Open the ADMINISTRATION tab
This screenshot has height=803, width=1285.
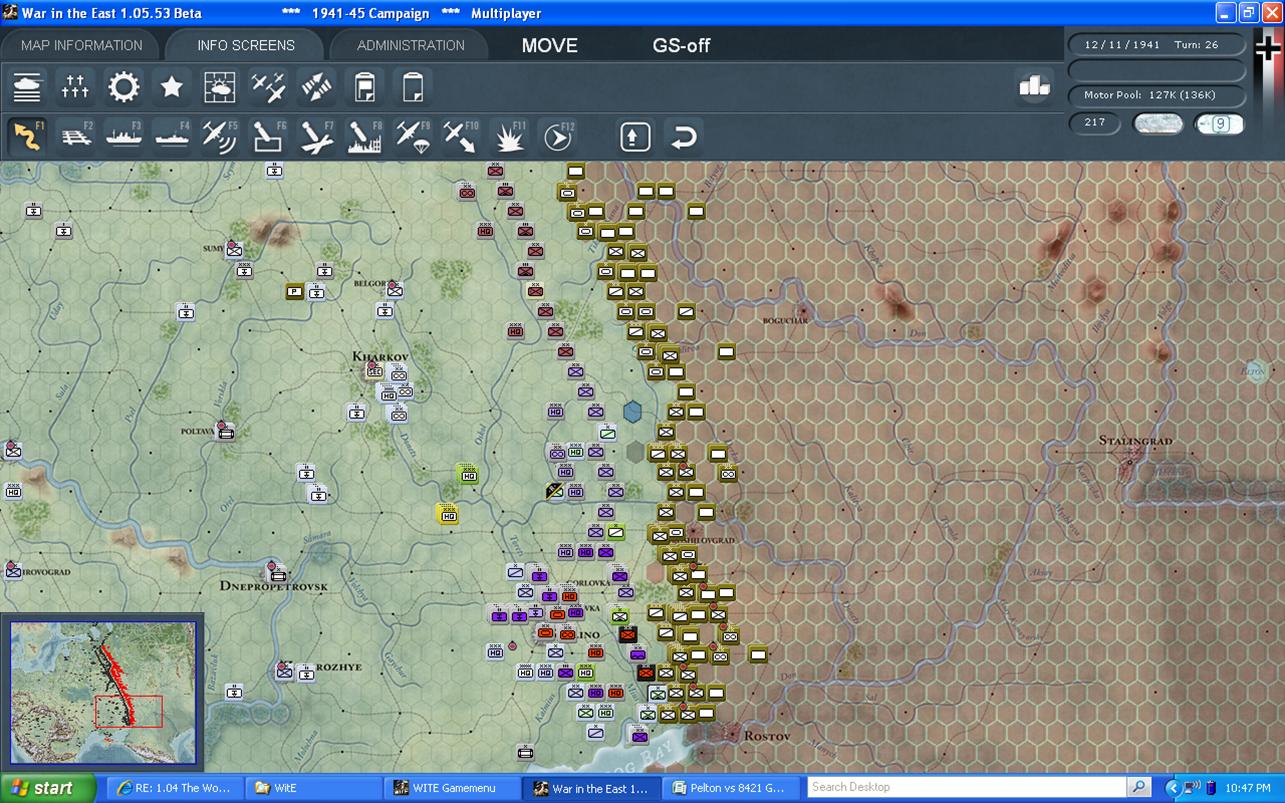410,45
